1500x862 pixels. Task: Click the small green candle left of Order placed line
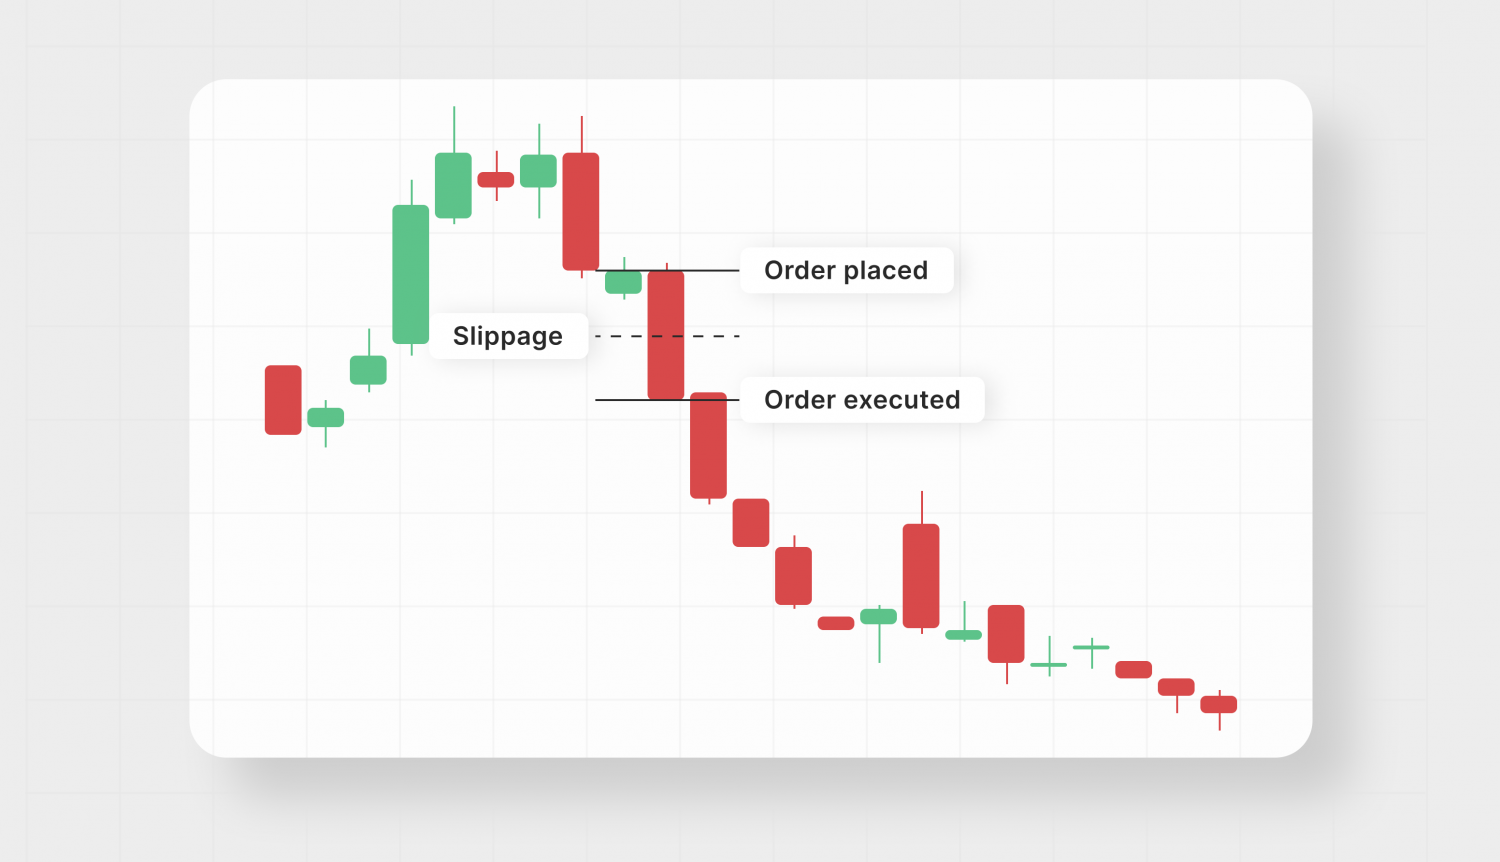[x=624, y=282]
